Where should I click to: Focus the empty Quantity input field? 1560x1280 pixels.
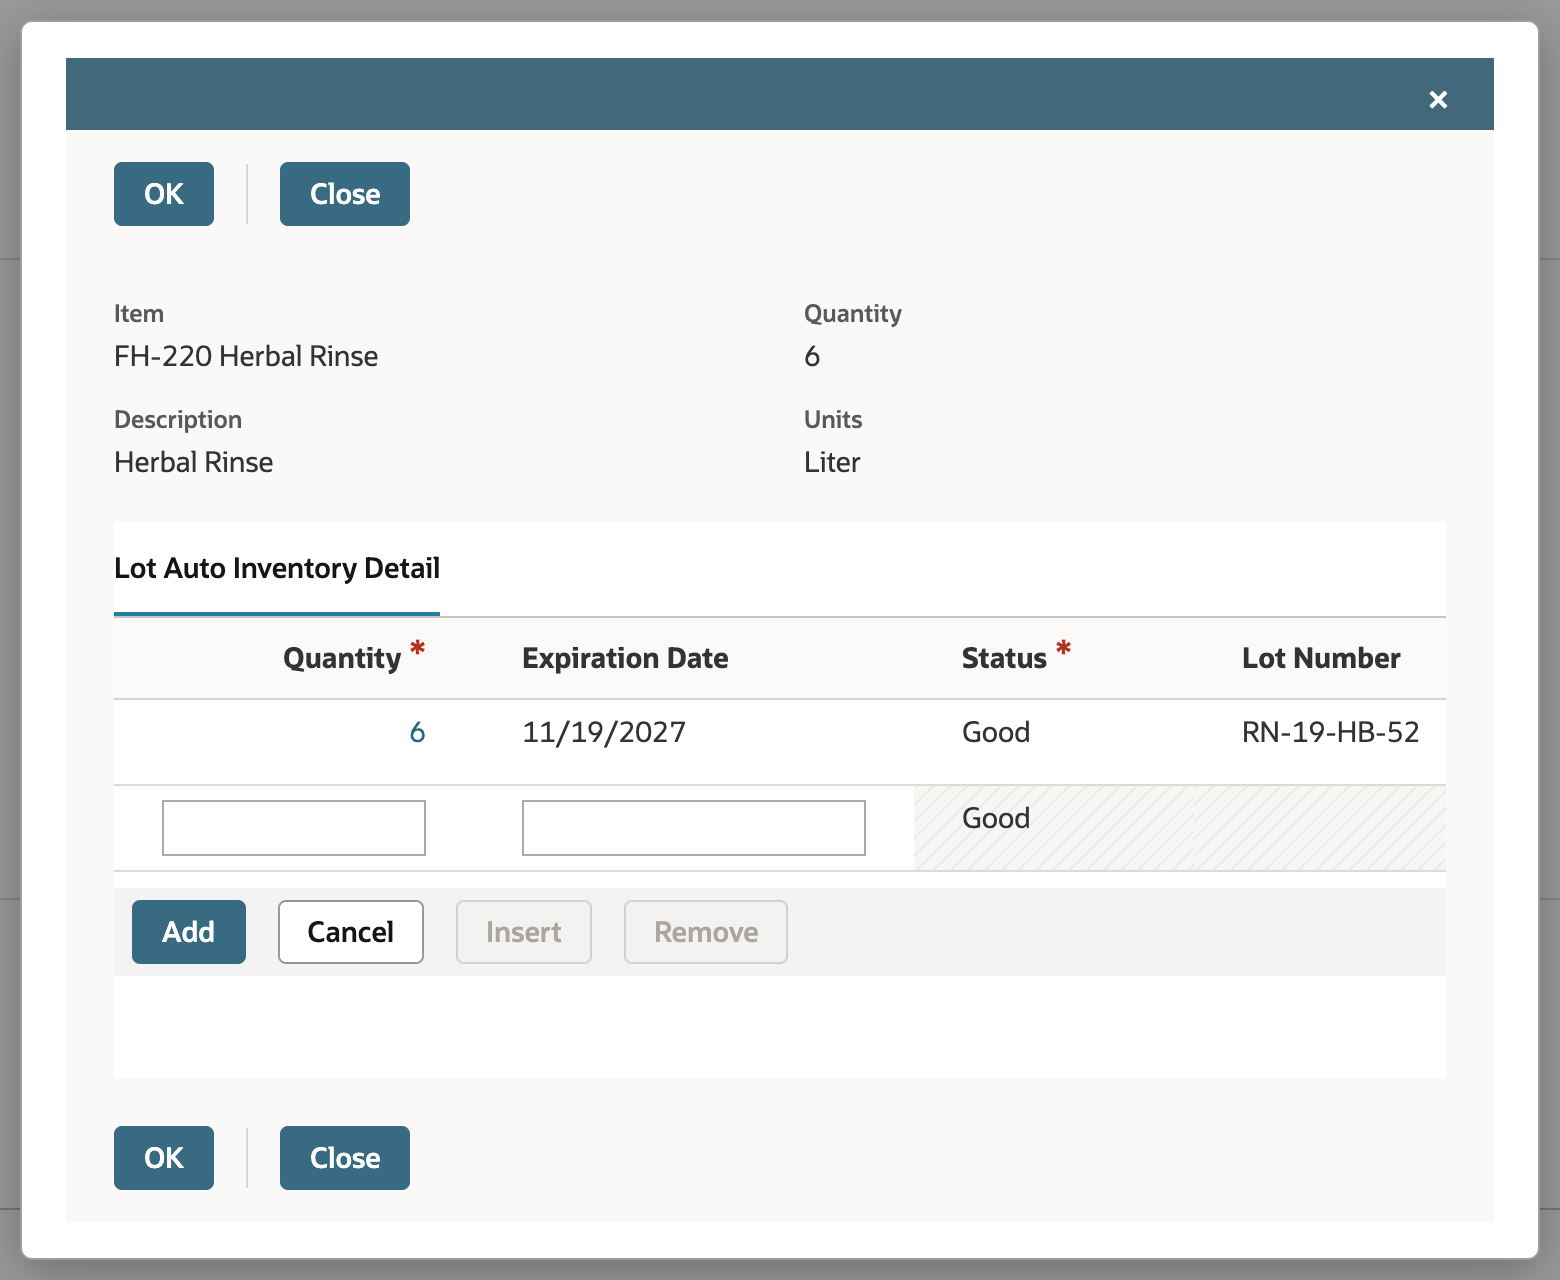point(294,828)
